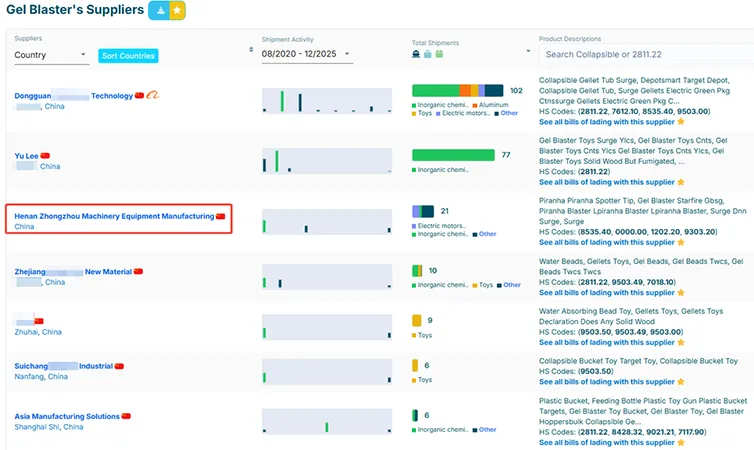This screenshot has height=450, width=754.
Task: Click the yellow star button in page title
Action: pos(177,11)
